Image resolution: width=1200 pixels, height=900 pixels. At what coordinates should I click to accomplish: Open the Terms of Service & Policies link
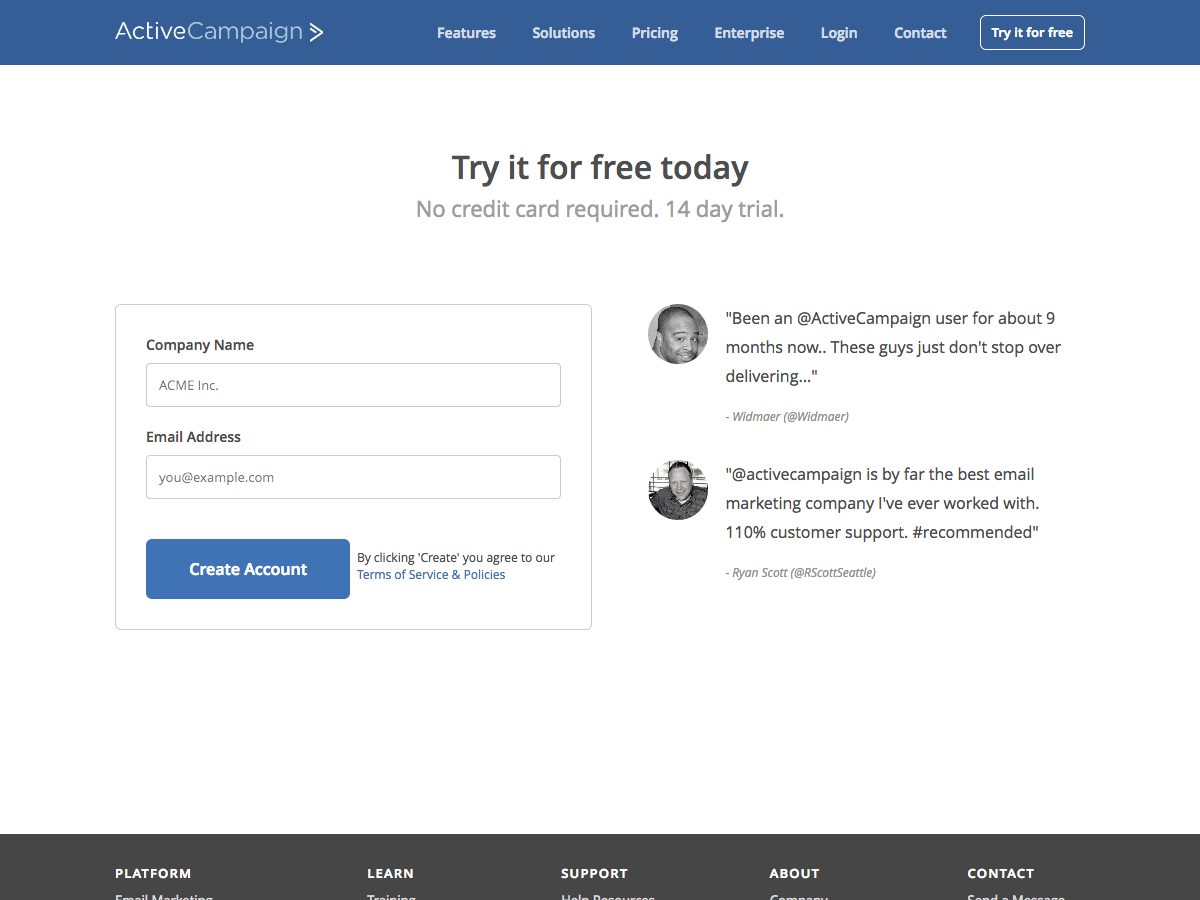coord(431,574)
